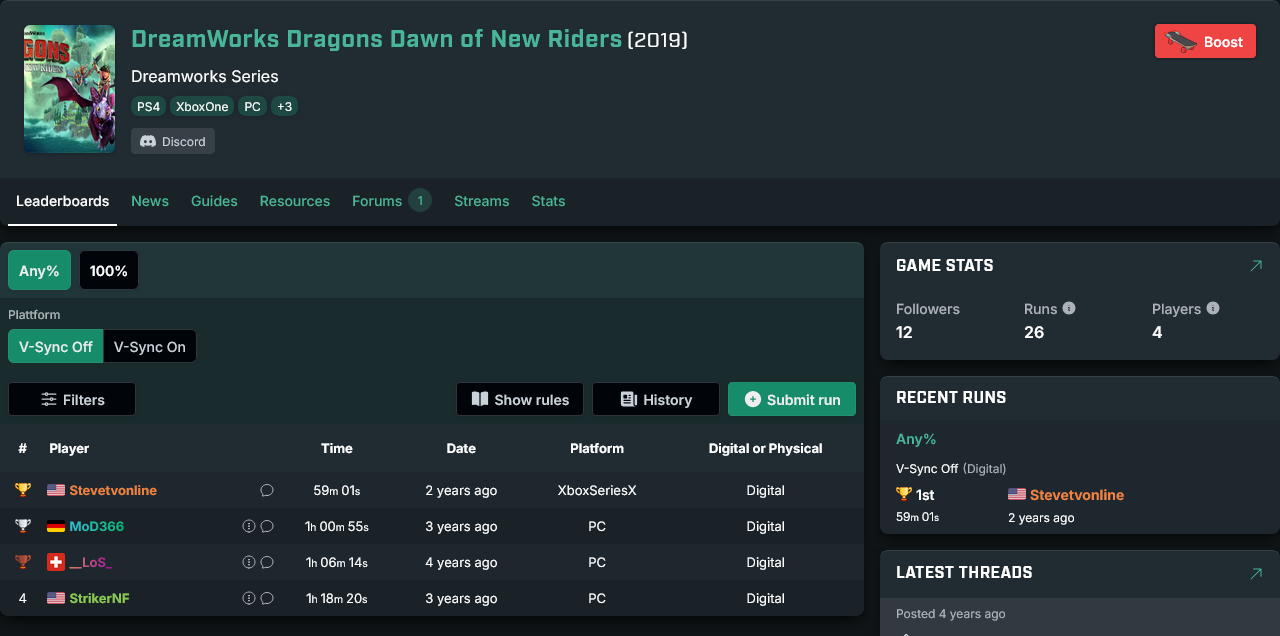Sort leaderboard by Date column
The width and height of the screenshot is (1280, 636).
click(461, 448)
